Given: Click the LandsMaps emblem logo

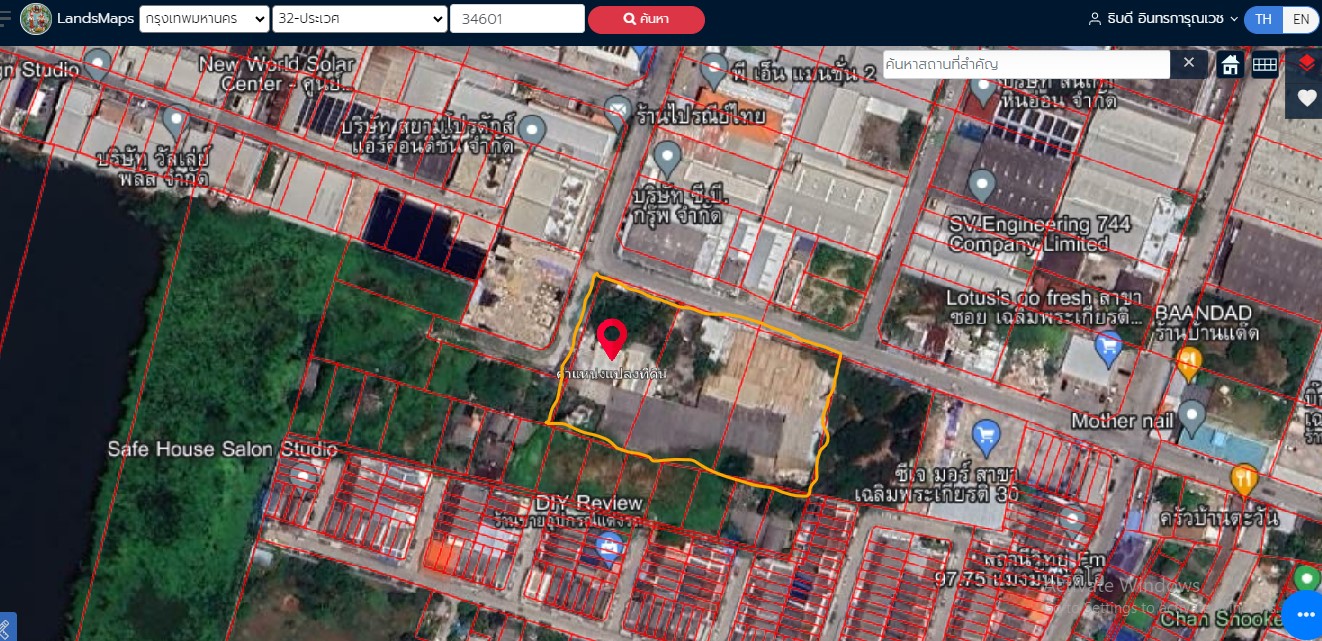Looking at the screenshot, I should click(x=36, y=19).
